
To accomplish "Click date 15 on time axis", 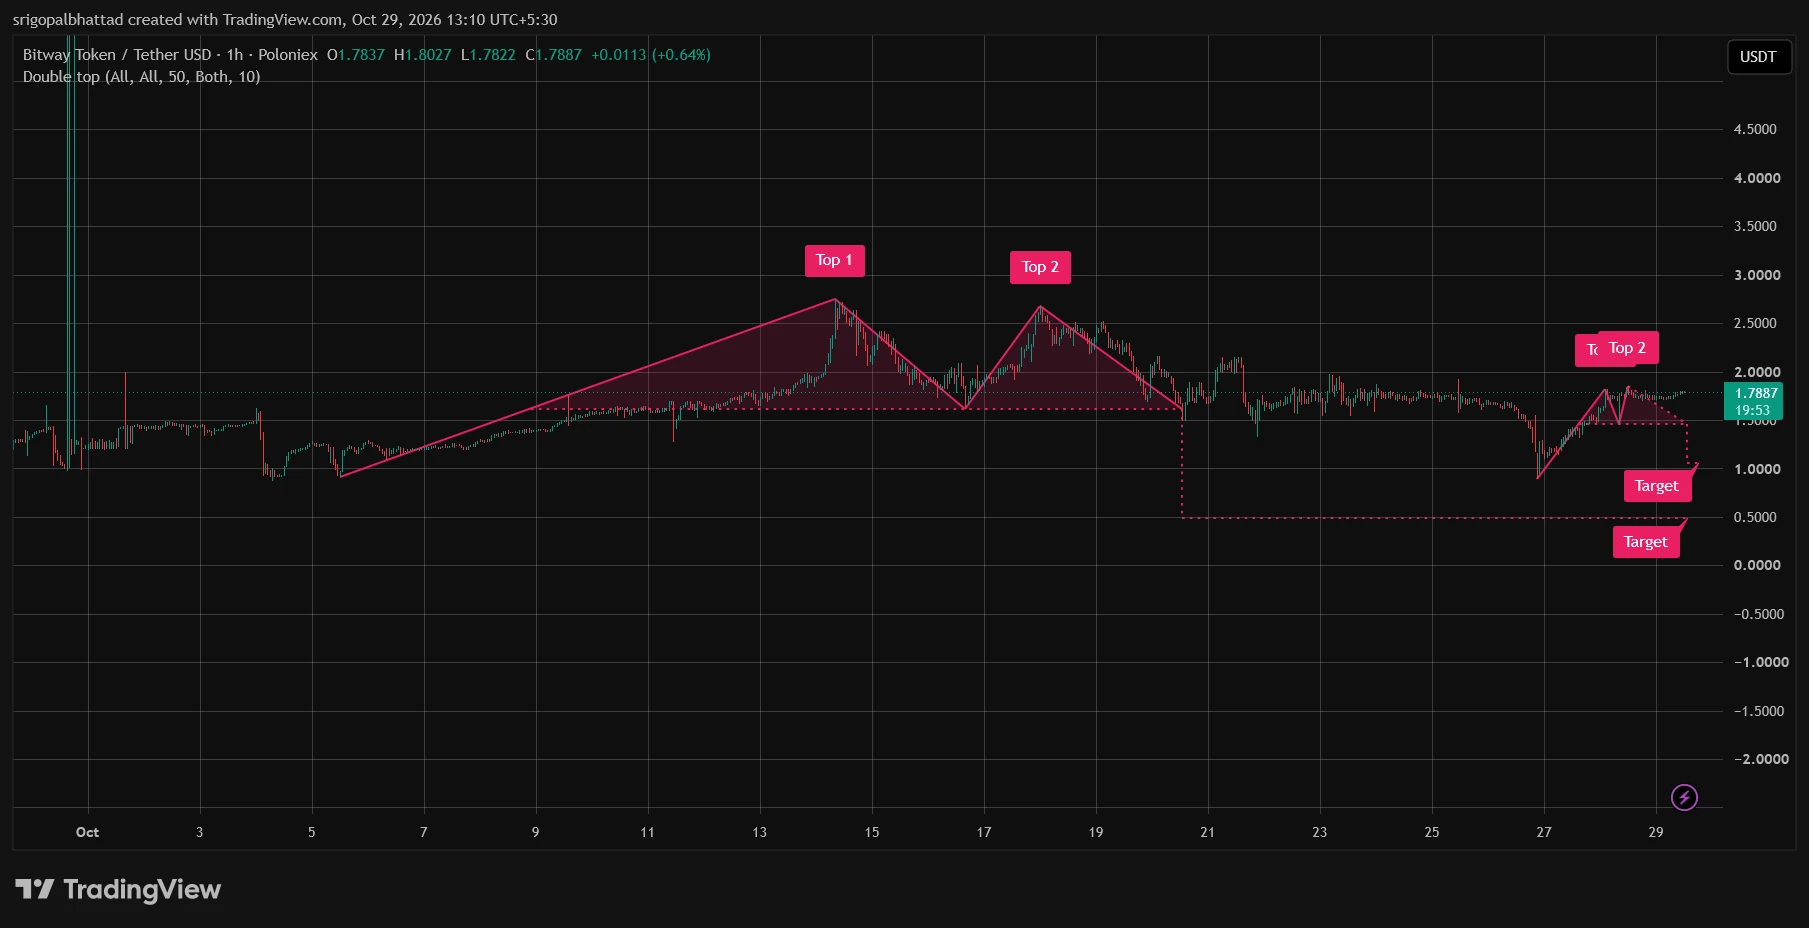I will click(x=872, y=832).
